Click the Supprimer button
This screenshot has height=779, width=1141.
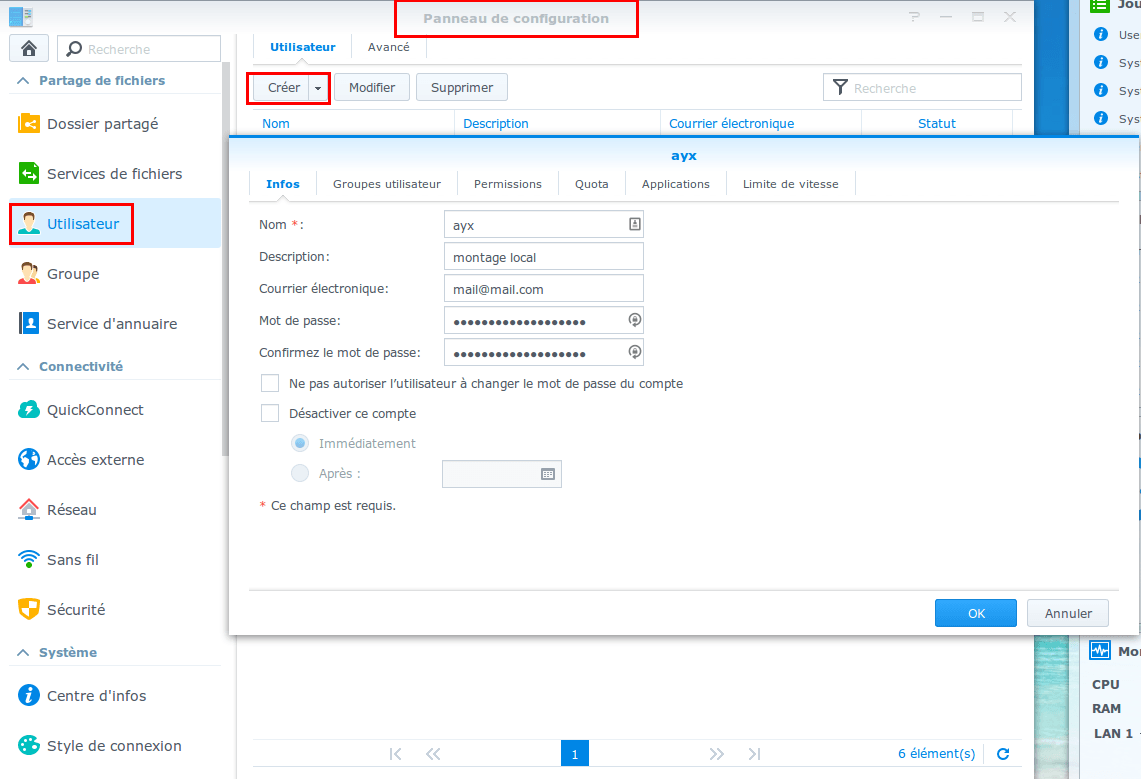462,87
